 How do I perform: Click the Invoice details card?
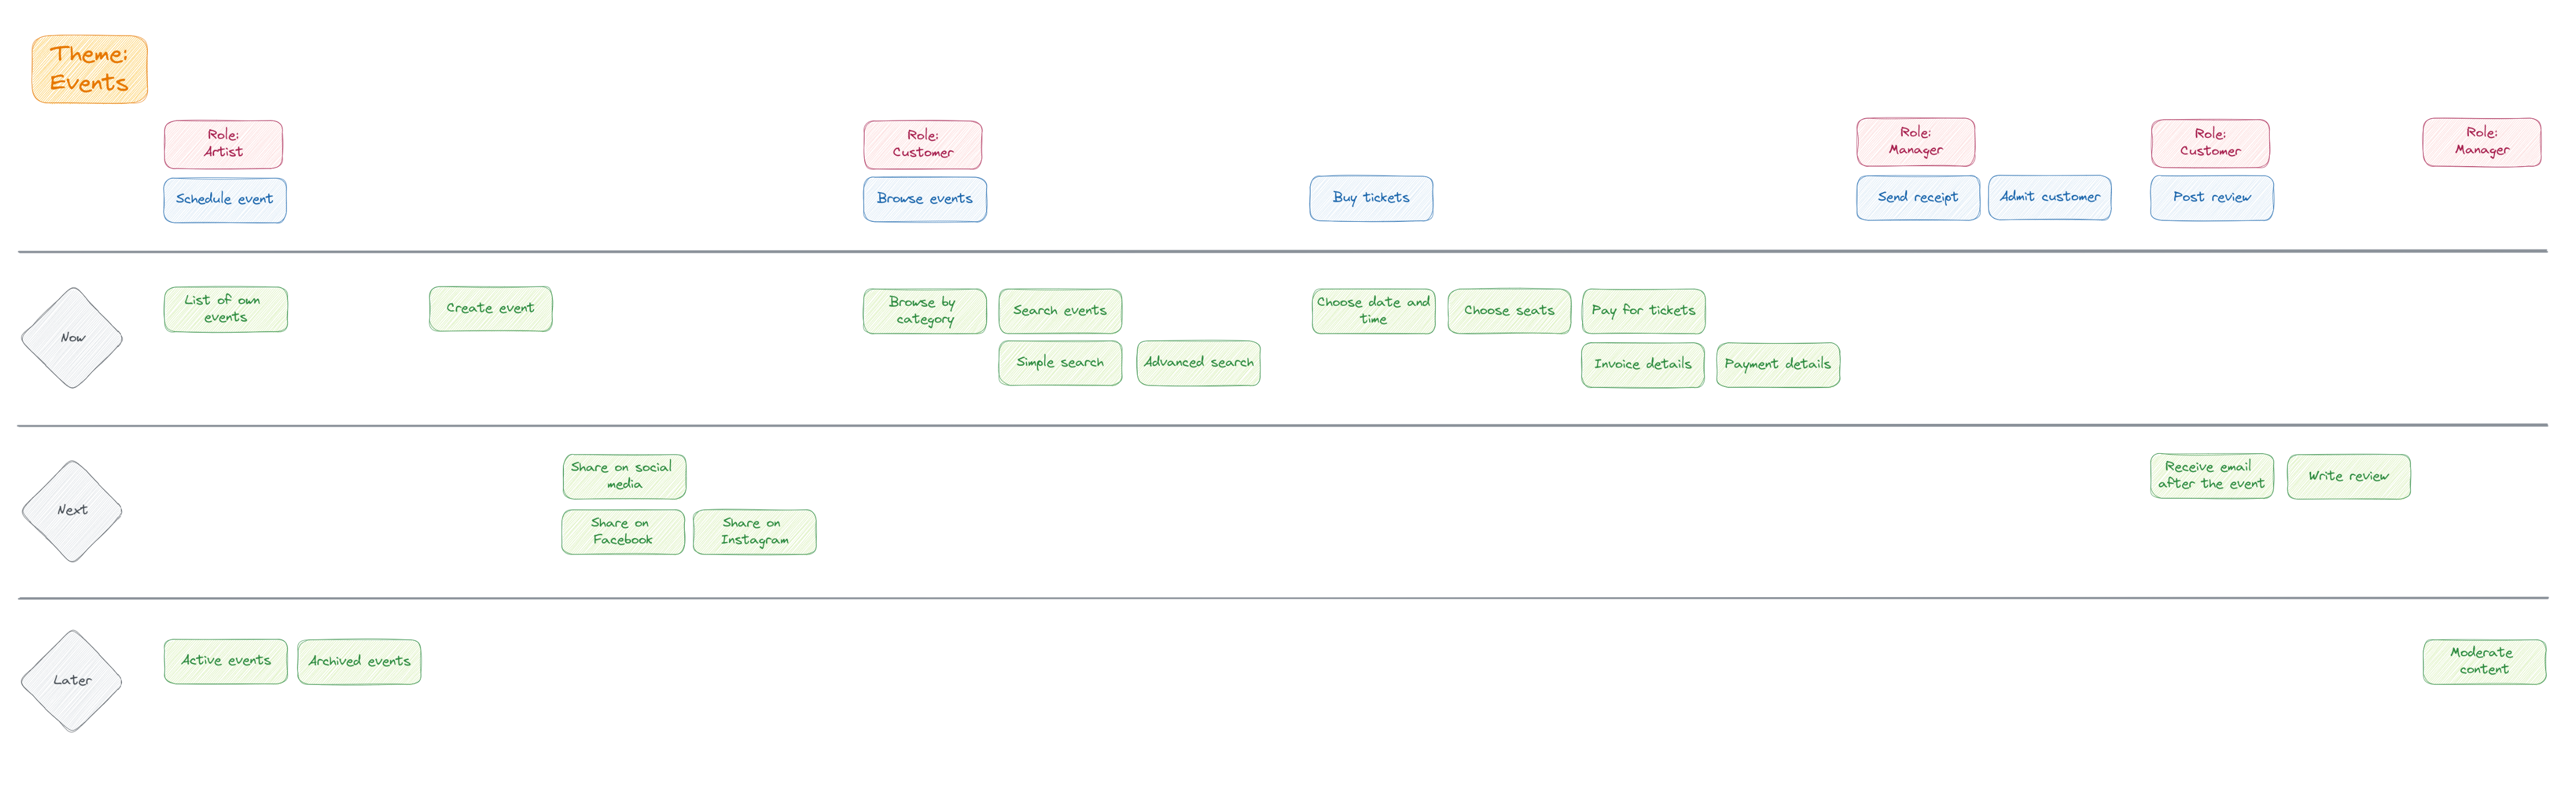[x=1643, y=365]
